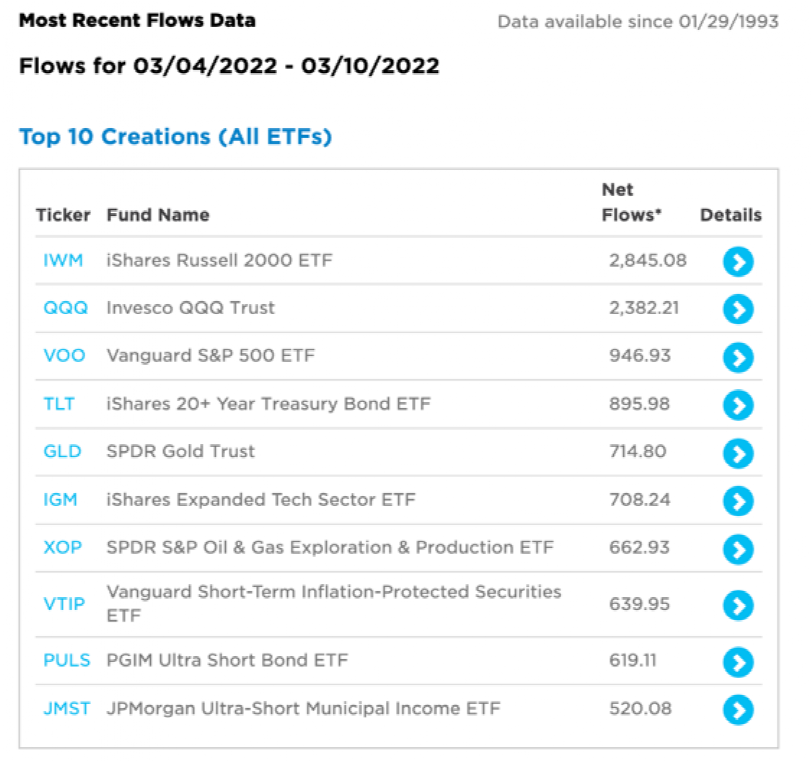Open details arrow for iShares Russell 2000 ETF
This screenshot has height=762, width=812.
738,261
